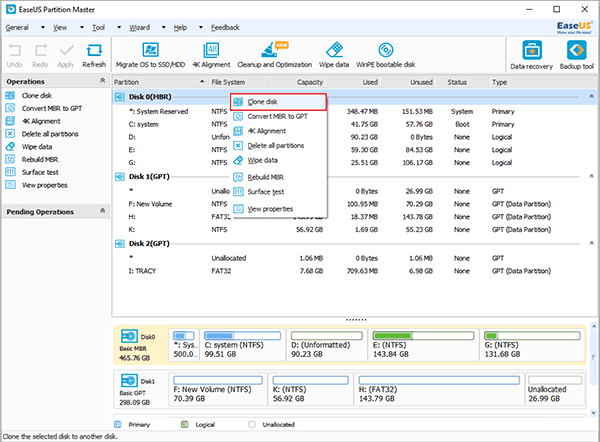Open the Wizard menu
600x442 pixels.
pos(140,28)
